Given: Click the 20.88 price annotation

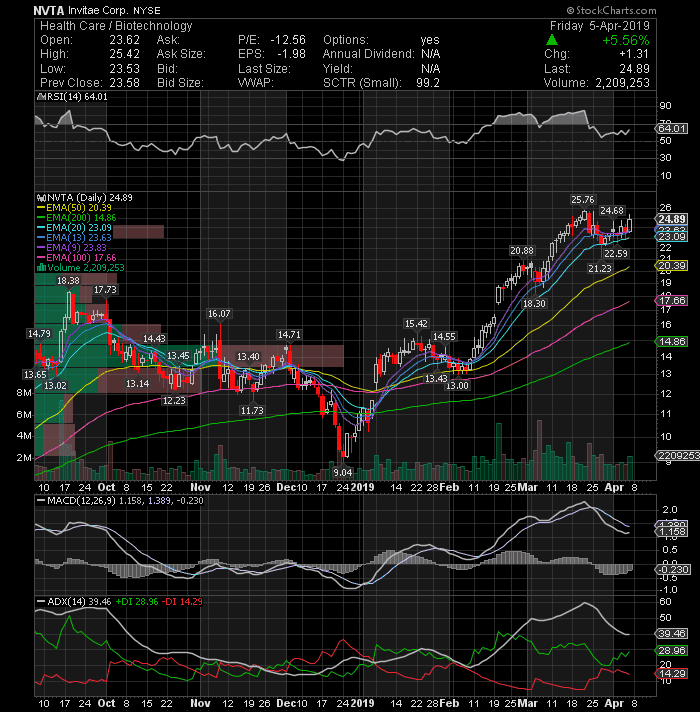Looking at the screenshot, I should tap(522, 251).
